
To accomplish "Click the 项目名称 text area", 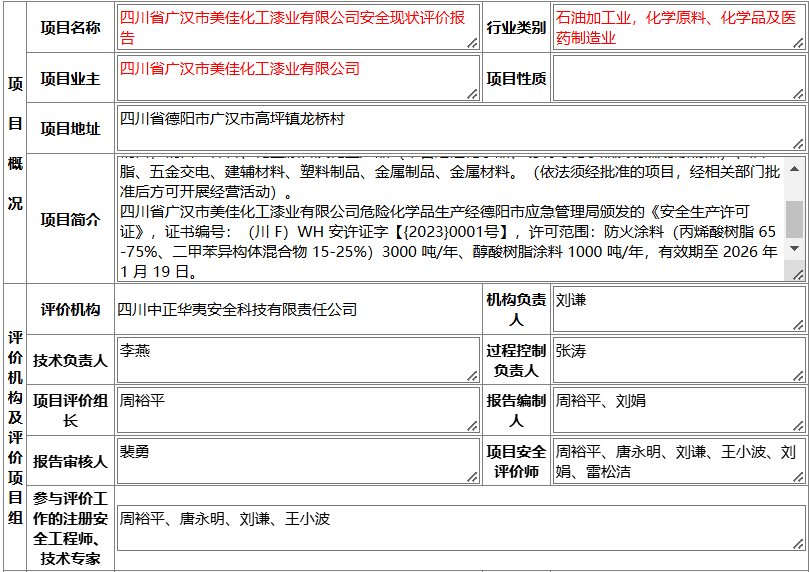I will coord(298,27).
